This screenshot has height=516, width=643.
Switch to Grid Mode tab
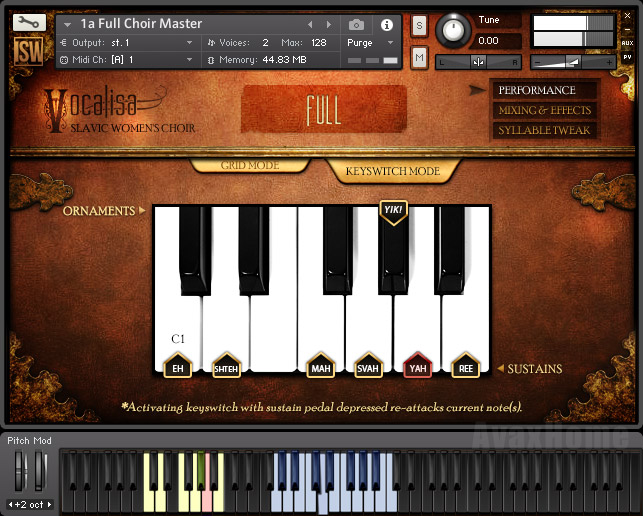(250, 165)
